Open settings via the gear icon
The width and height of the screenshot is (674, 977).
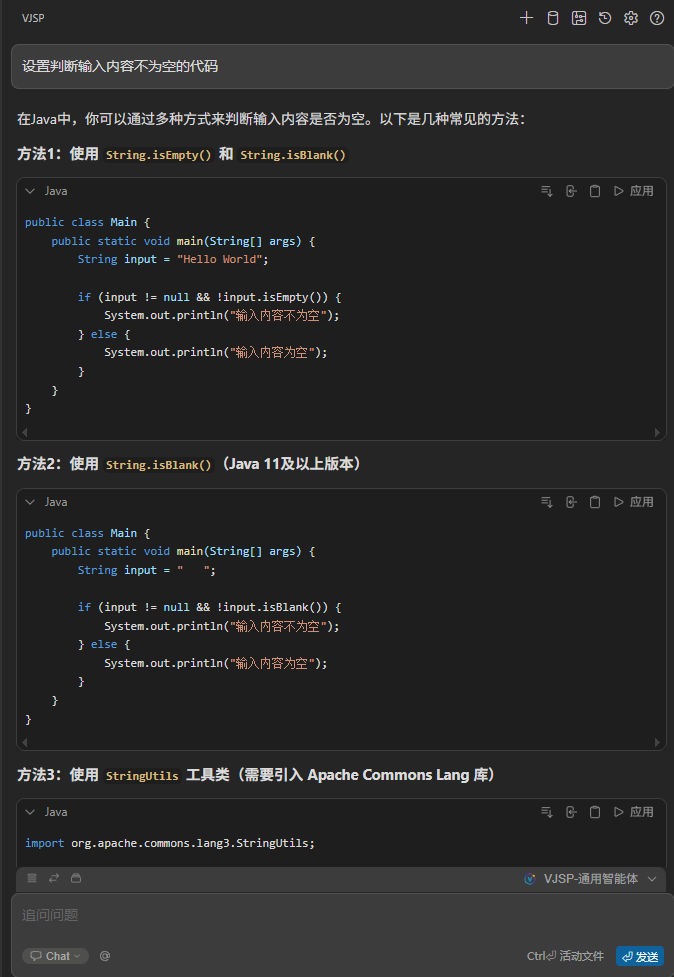[631, 18]
